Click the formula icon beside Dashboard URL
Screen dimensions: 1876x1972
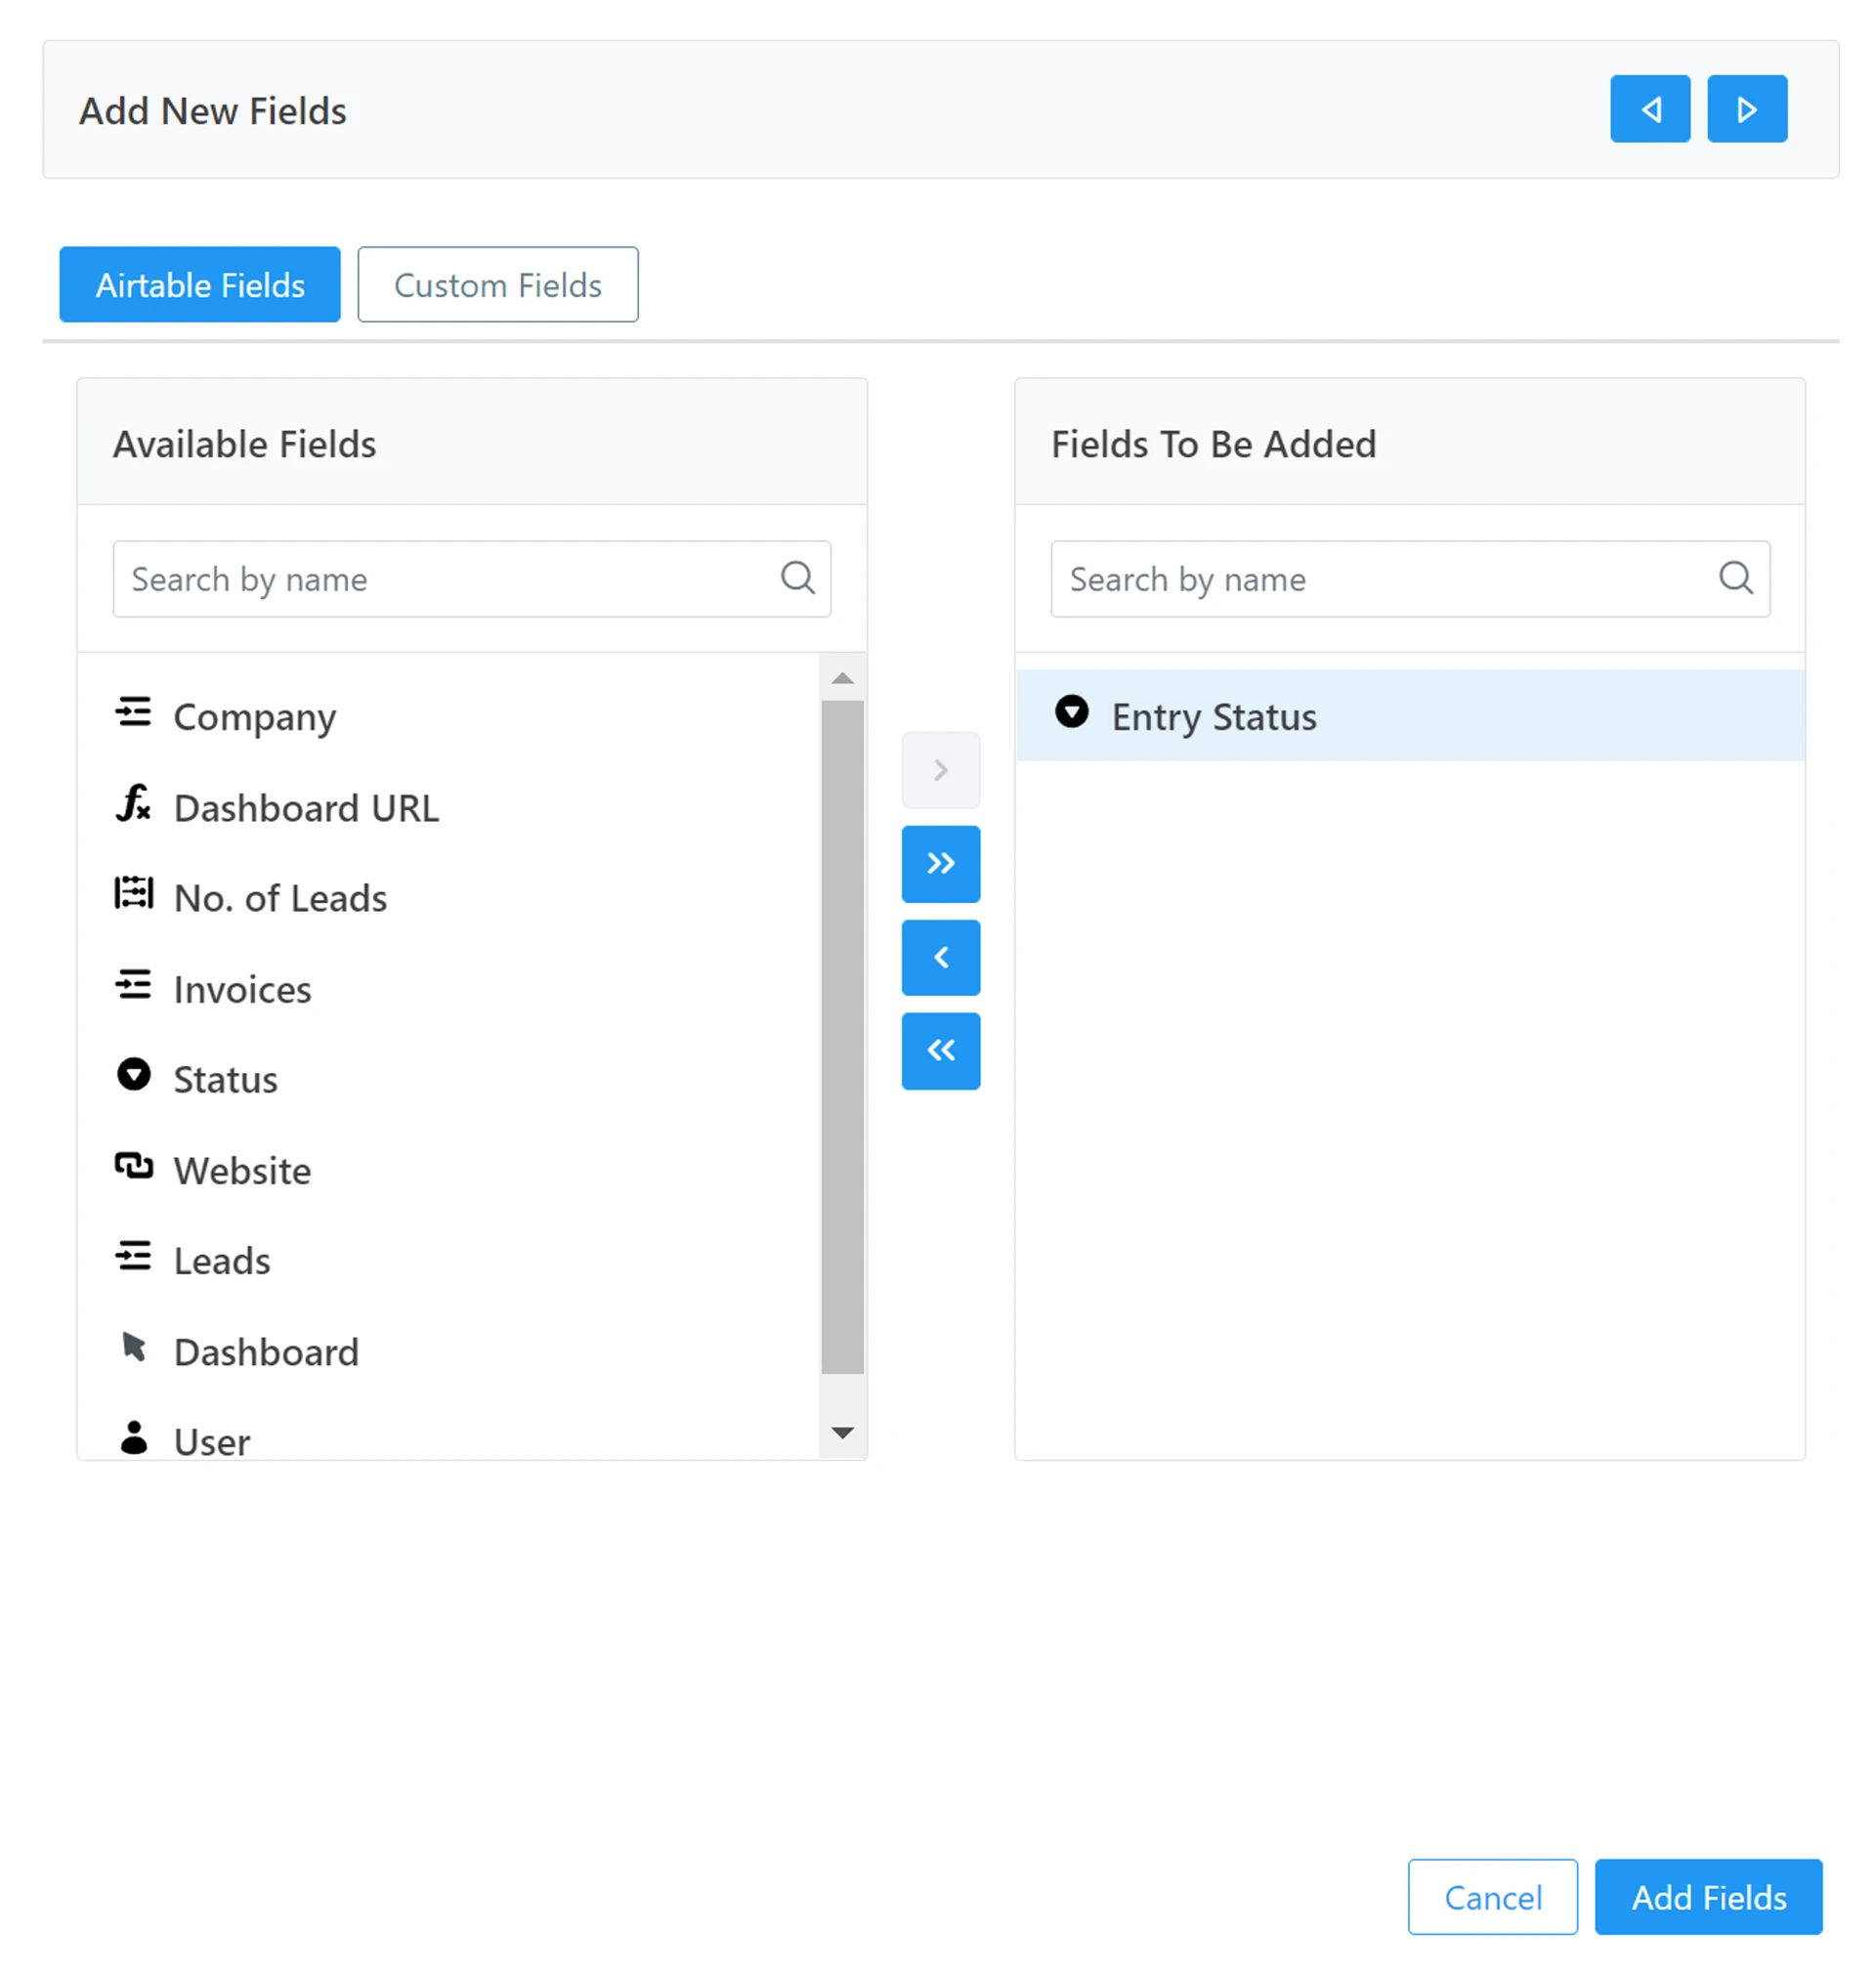[133, 804]
